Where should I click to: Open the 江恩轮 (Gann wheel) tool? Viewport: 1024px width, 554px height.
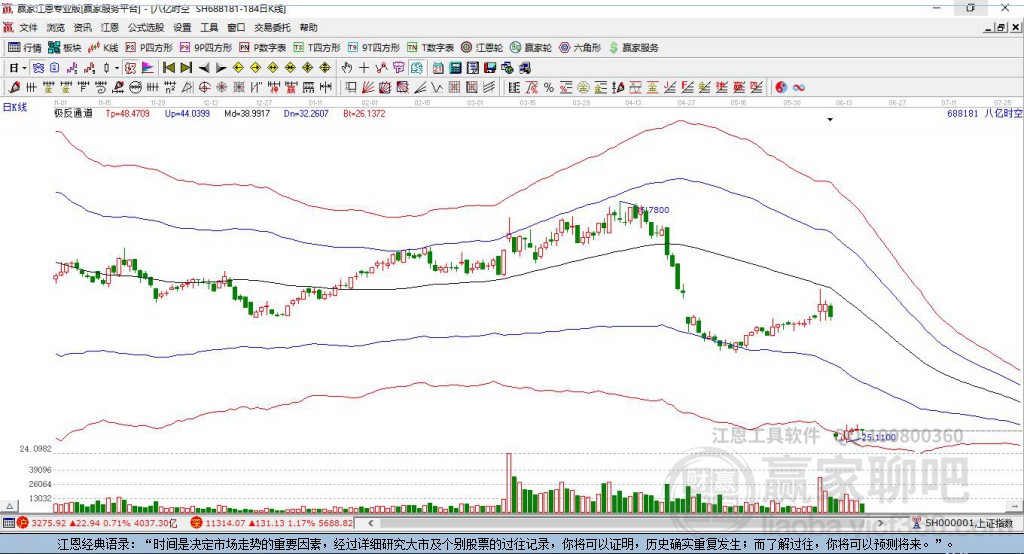pos(482,48)
